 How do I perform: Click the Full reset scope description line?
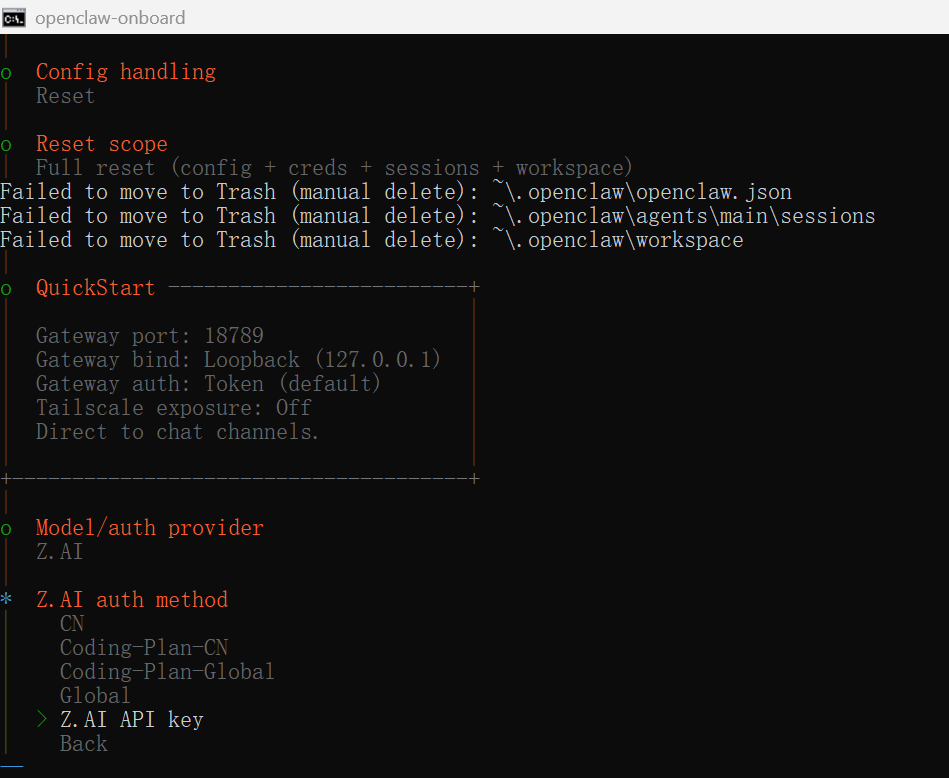click(334, 168)
